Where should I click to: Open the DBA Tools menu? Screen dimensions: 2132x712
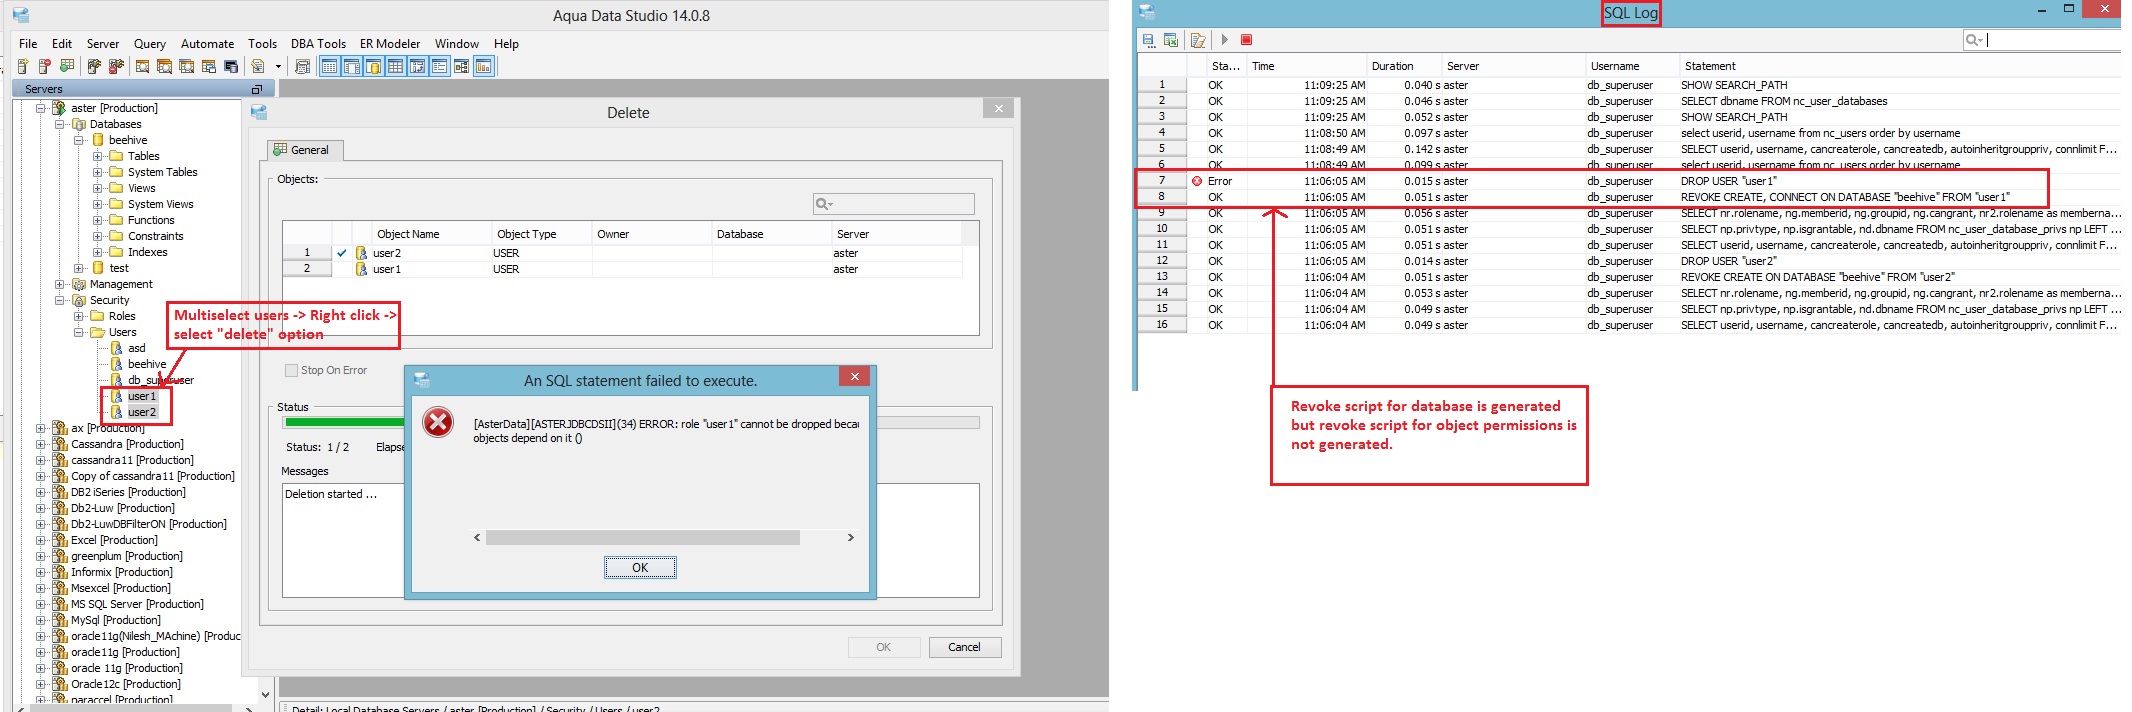click(318, 44)
